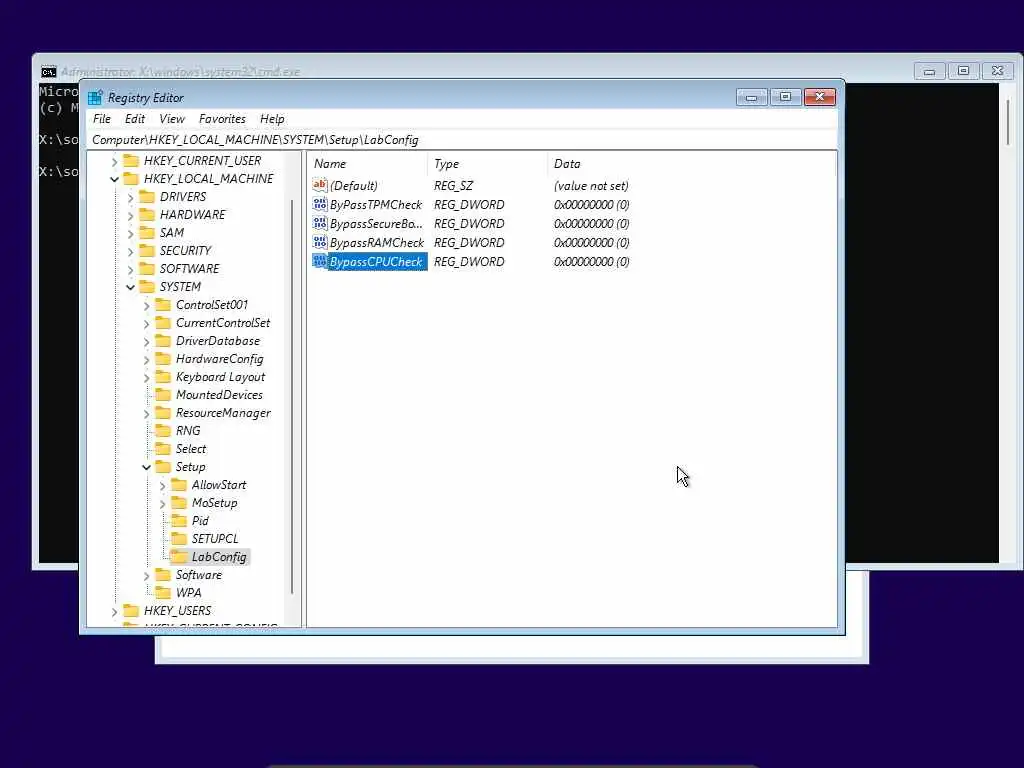The width and height of the screenshot is (1024, 768).
Task: Expand the ControlSet001 key
Action: tap(146, 305)
